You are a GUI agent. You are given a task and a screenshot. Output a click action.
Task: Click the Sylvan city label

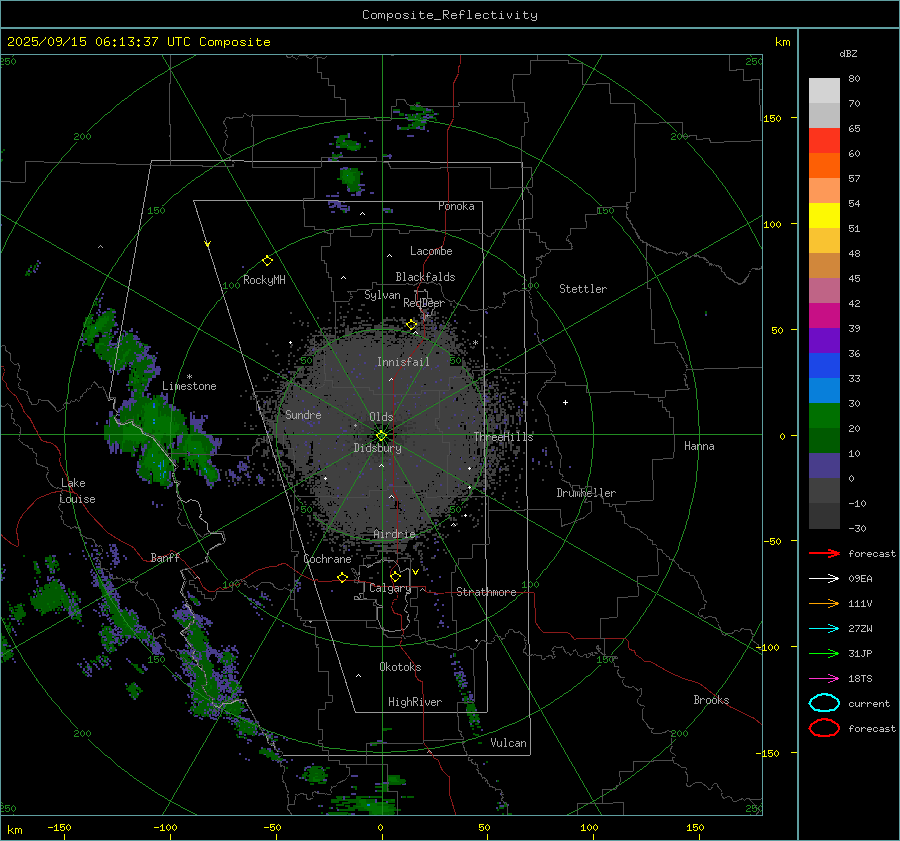click(382, 295)
